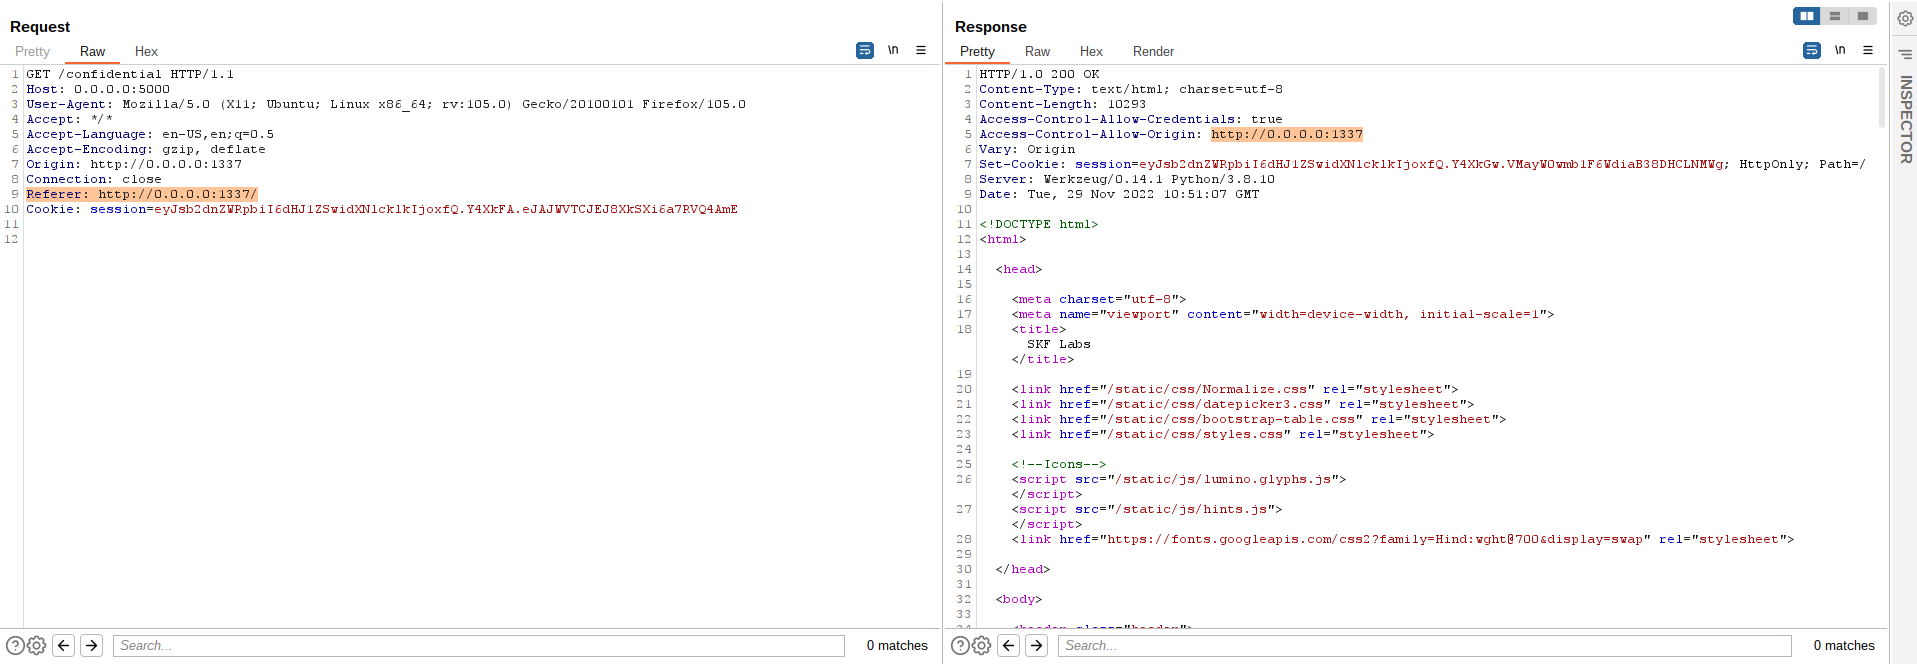Open Request search settings gear

tap(37, 645)
